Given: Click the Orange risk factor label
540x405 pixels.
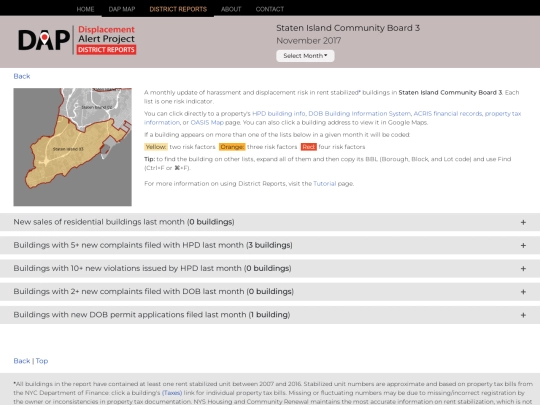Looking at the screenshot, I should pyautogui.click(x=232, y=147).
